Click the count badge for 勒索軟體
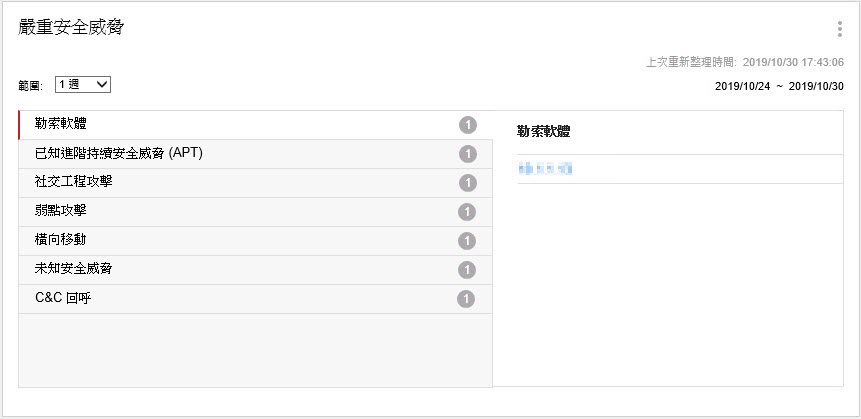The height and width of the screenshot is (419, 861). coord(467,125)
